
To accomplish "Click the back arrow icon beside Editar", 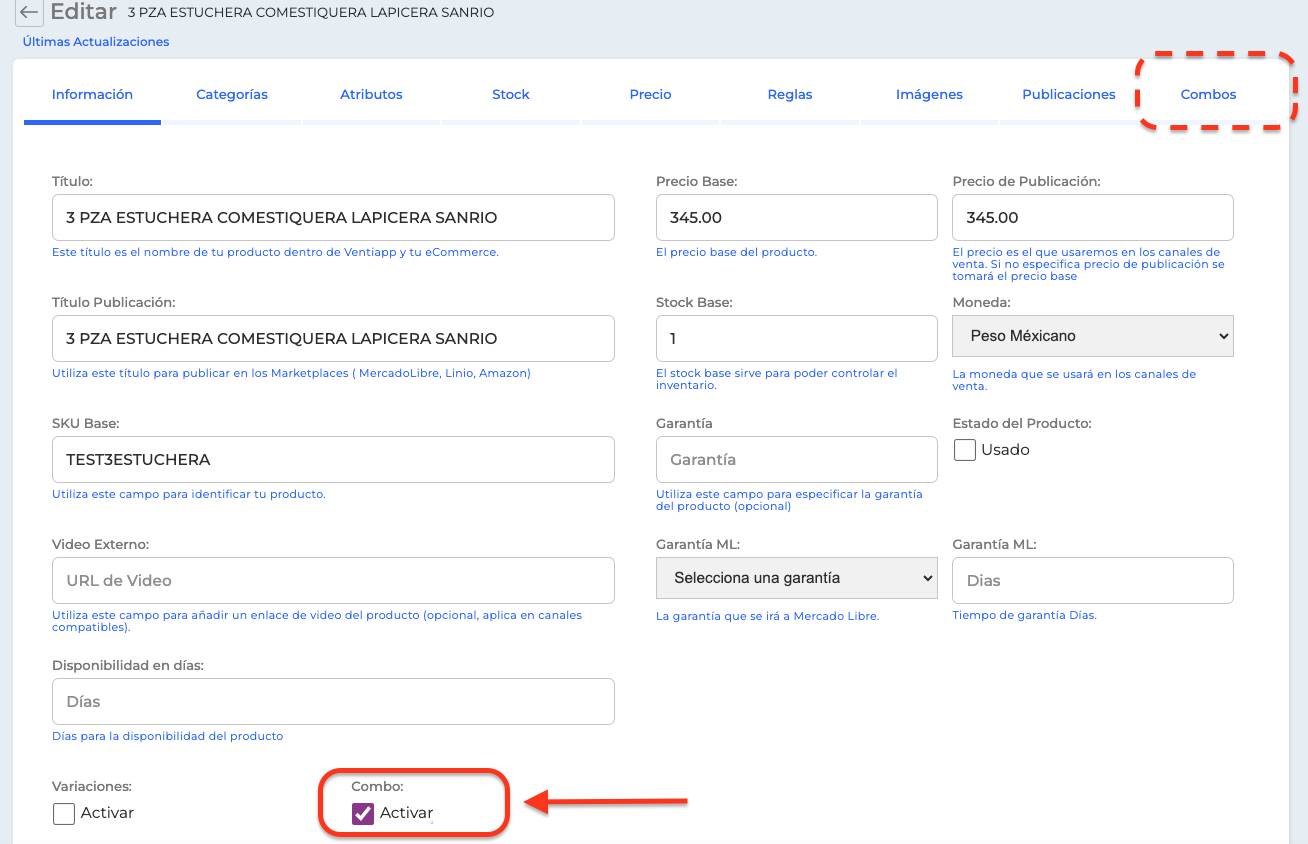I will (x=29, y=13).
